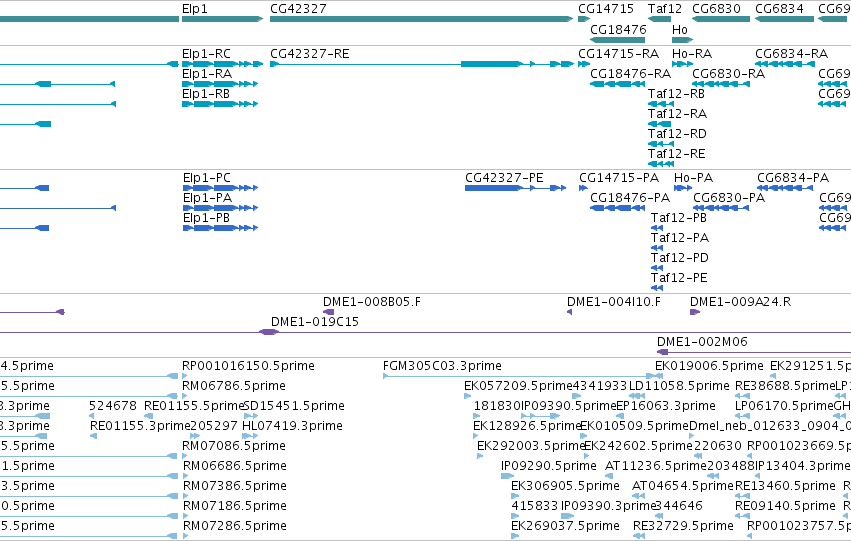Click the CG42327-PE protein feature
The width and height of the screenshot is (851, 541).
click(516, 188)
